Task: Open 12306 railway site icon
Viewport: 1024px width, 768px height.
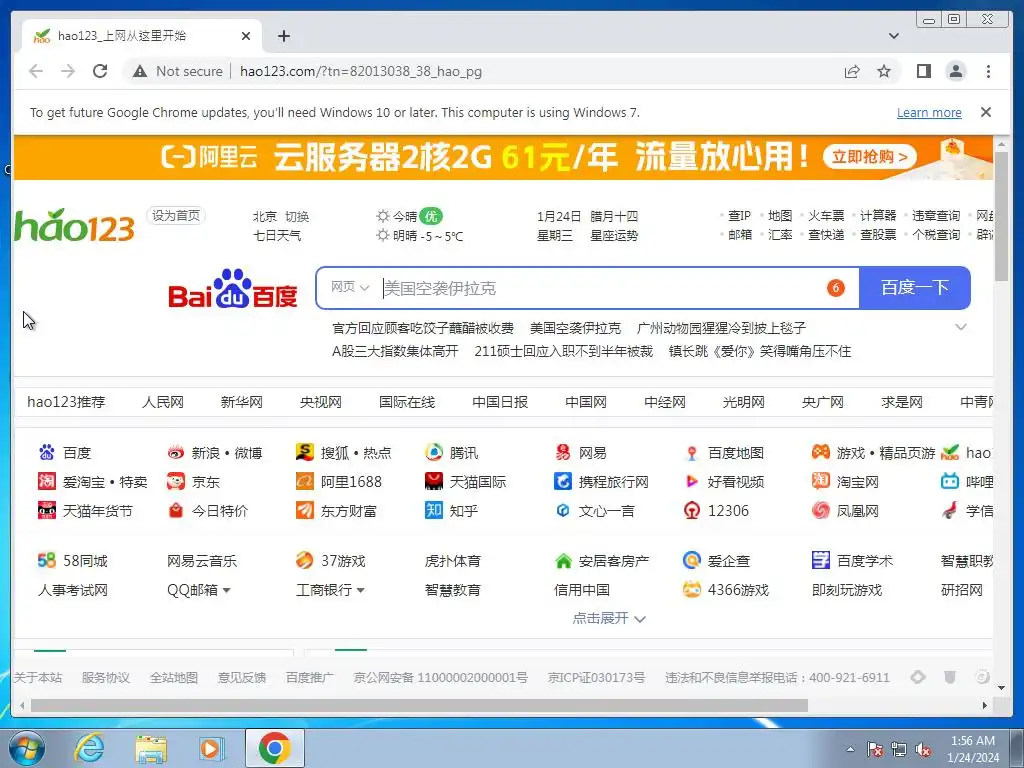Action: [x=692, y=510]
